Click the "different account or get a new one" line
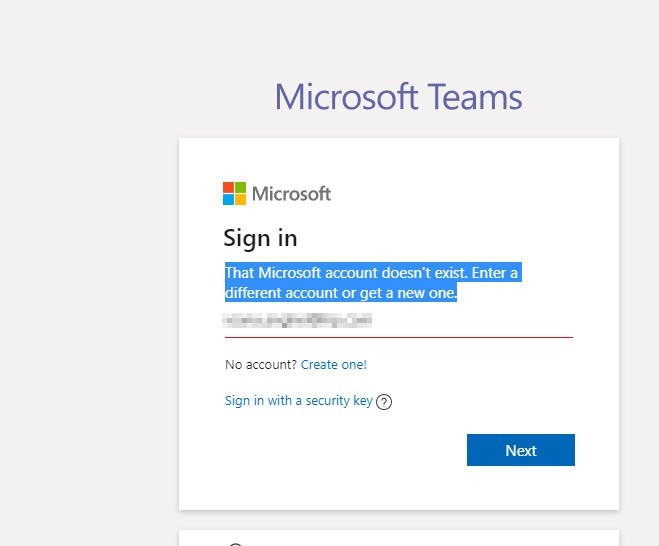The width and height of the screenshot is (659, 546). [x=341, y=292]
